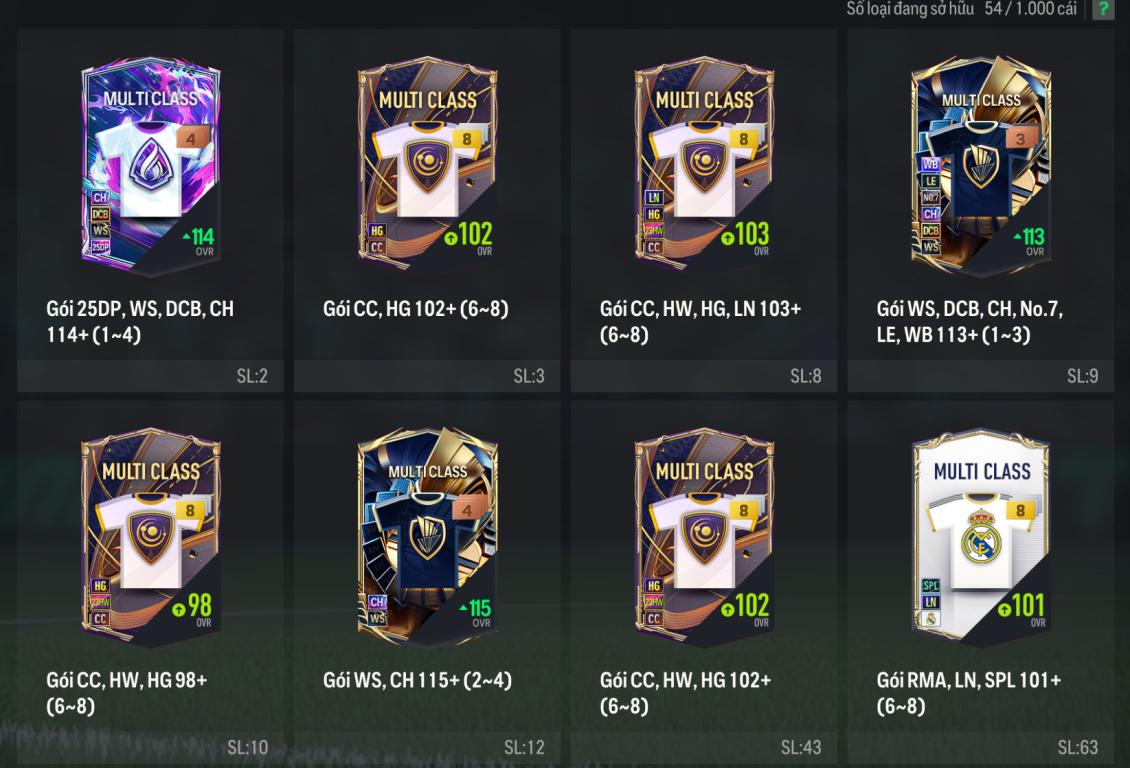Pick the 98 OVR Multi Class card
Screen dimensions: 1130x768
tap(151, 536)
